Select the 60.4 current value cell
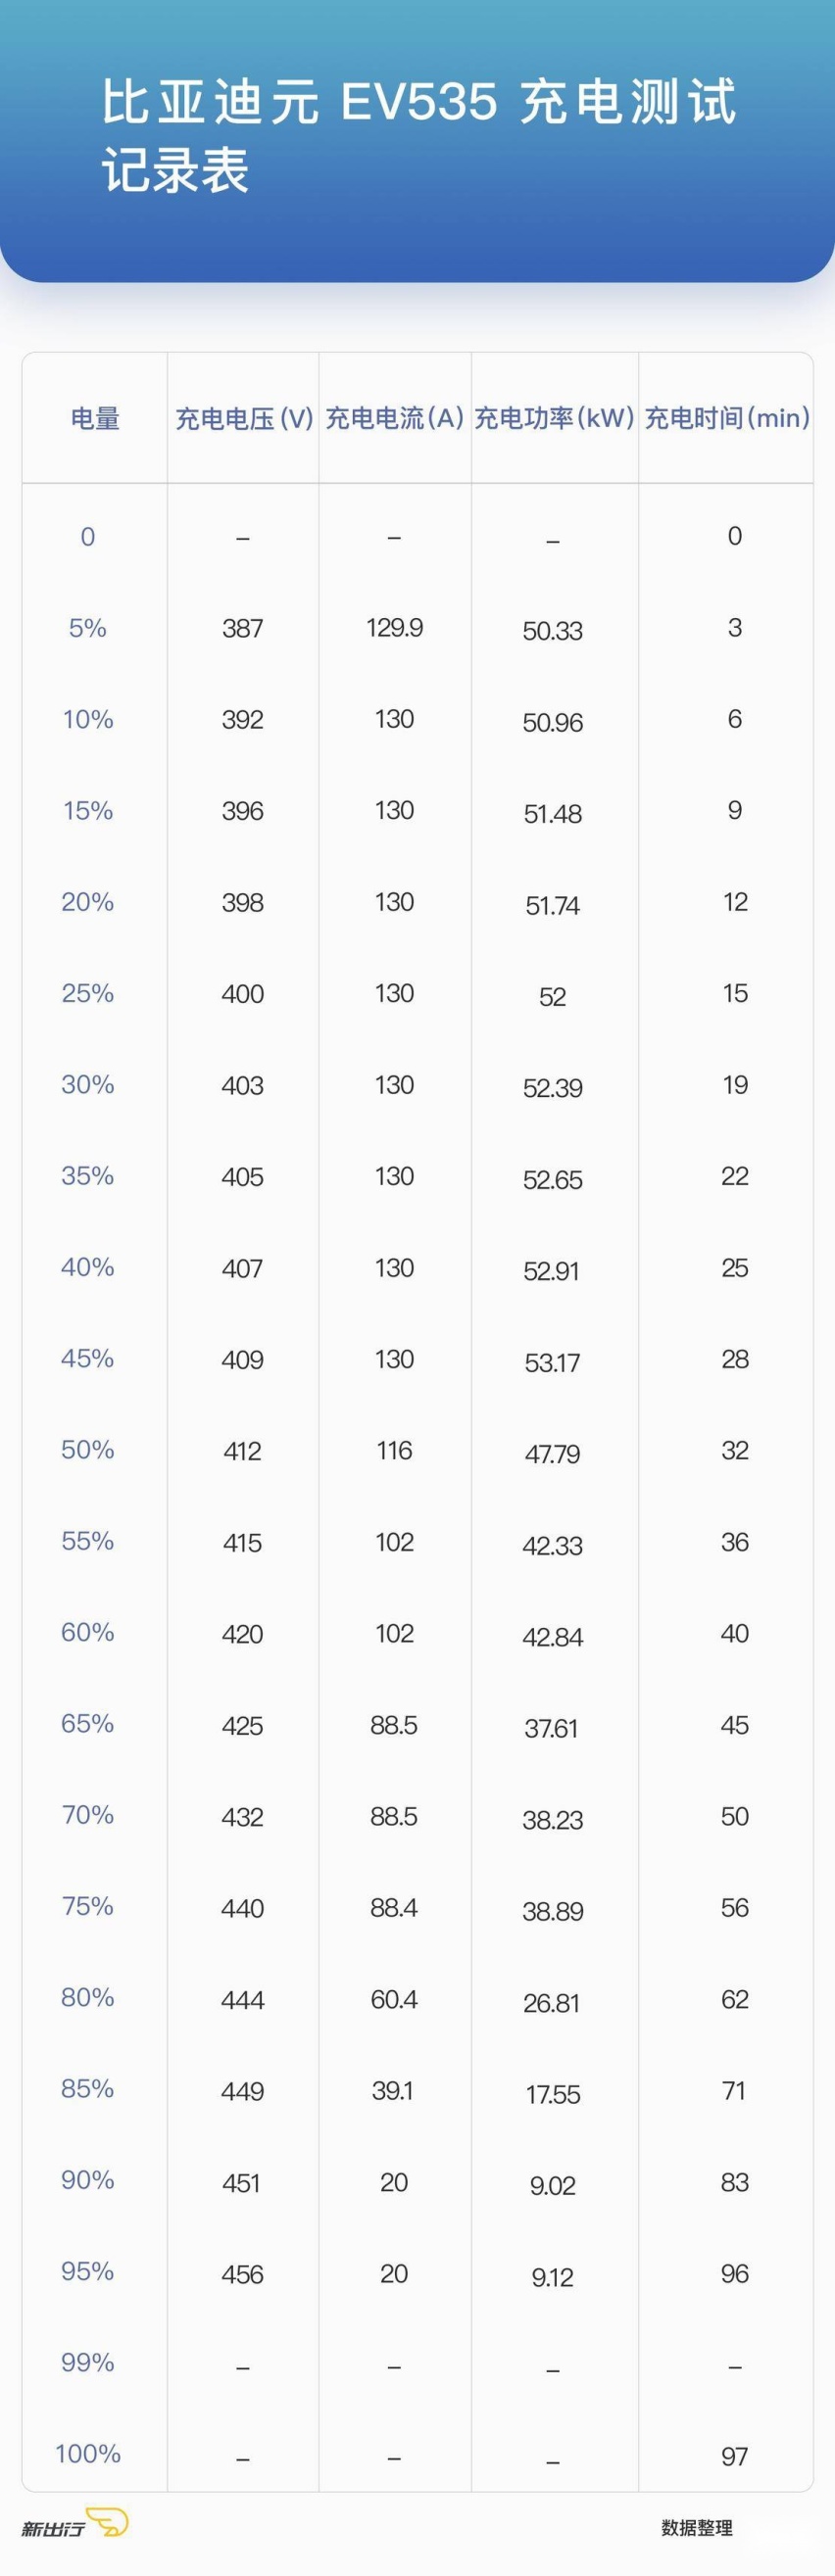Viewport: 835px width, 2576px height. click(394, 1999)
